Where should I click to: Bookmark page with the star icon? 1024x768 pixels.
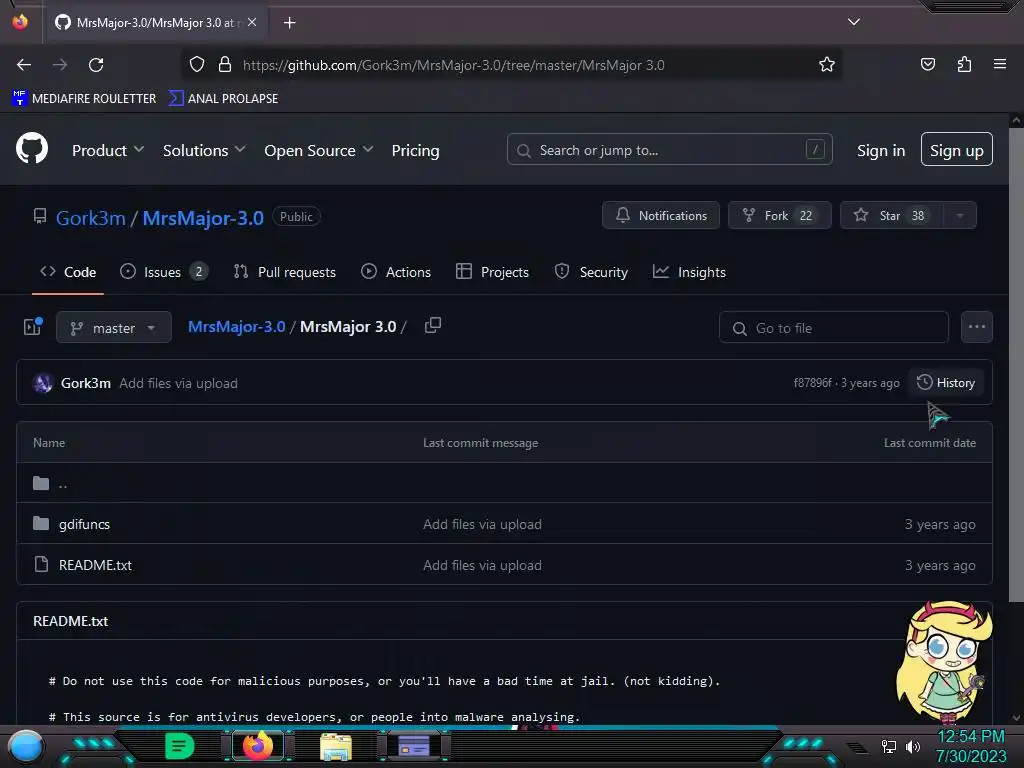point(827,64)
